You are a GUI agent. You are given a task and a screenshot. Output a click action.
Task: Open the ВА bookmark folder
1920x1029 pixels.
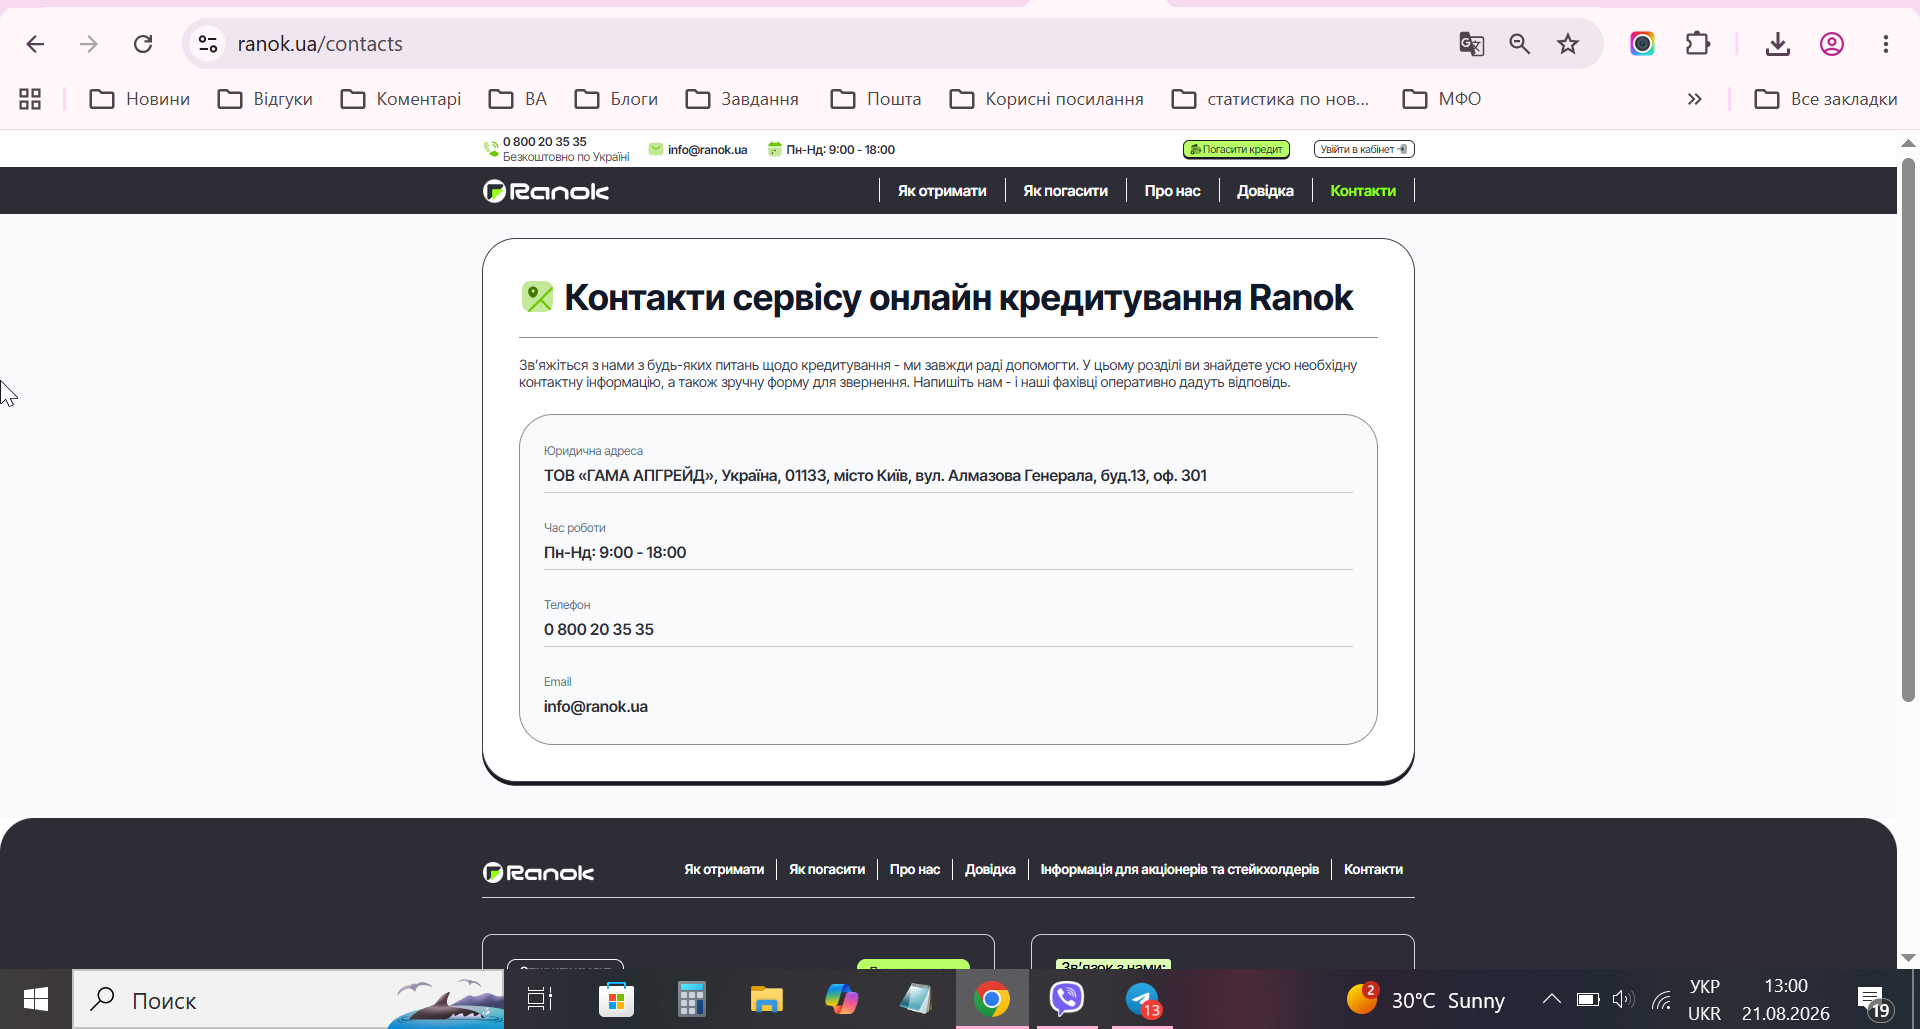coord(518,99)
